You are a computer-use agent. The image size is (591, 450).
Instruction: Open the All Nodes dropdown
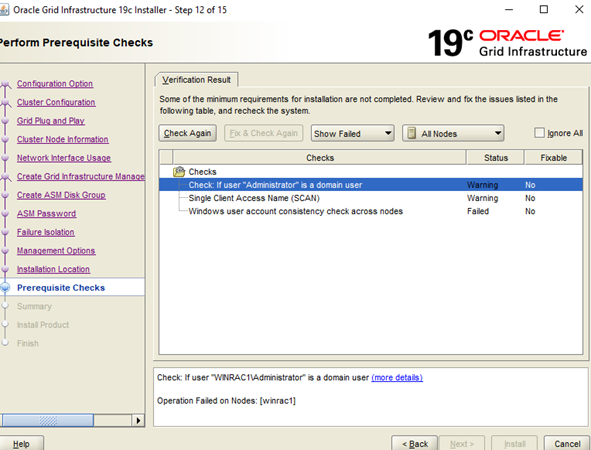click(453, 133)
